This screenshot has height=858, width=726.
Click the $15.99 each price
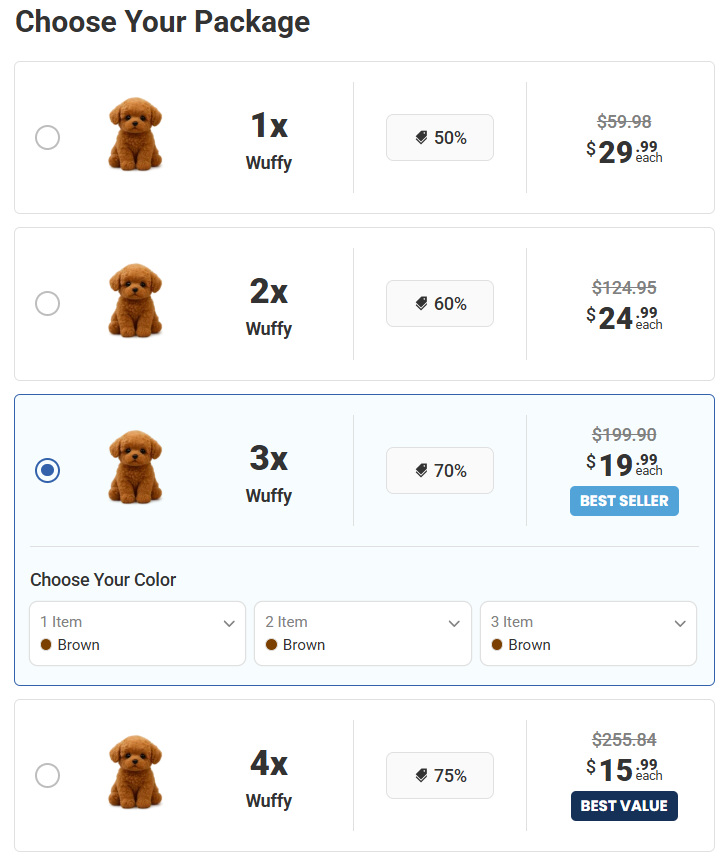click(624, 769)
